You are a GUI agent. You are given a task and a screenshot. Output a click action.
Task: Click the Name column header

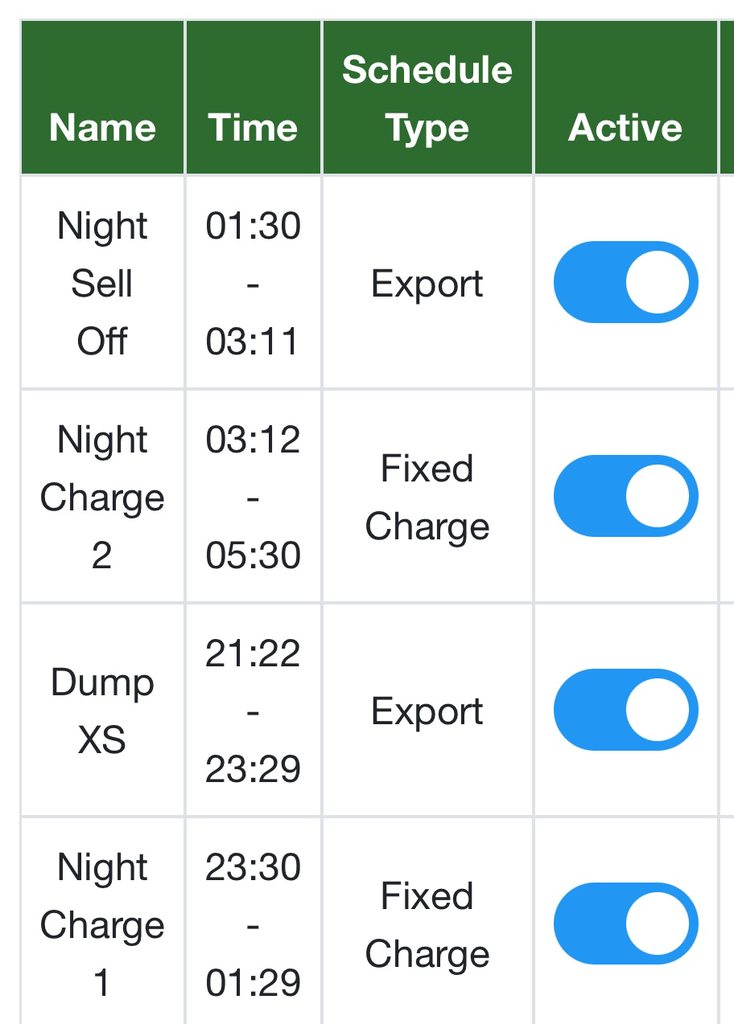(x=102, y=128)
